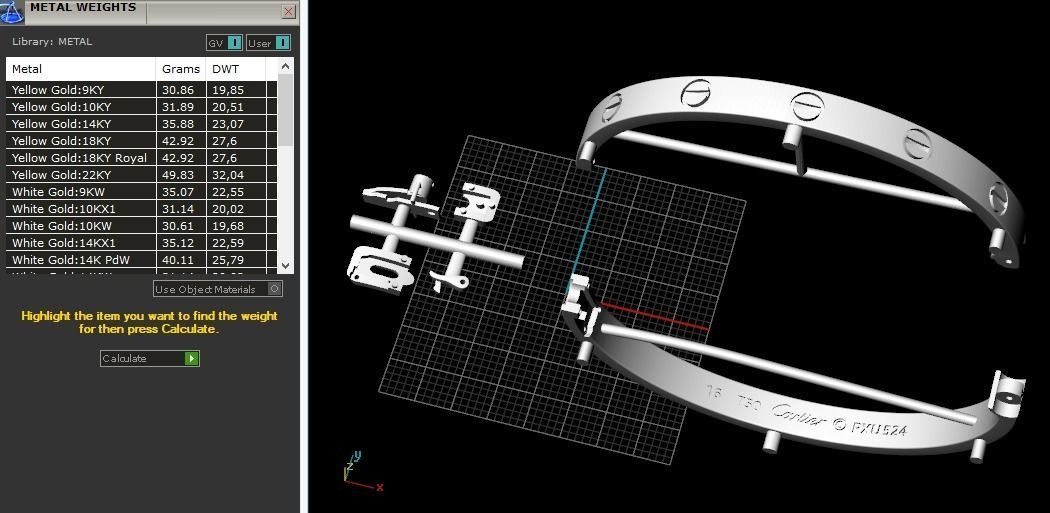Select the long horizontal rod among loose parts
The width and height of the screenshot is (1050, 513).
pyautogui.click(x=436, y=242)
